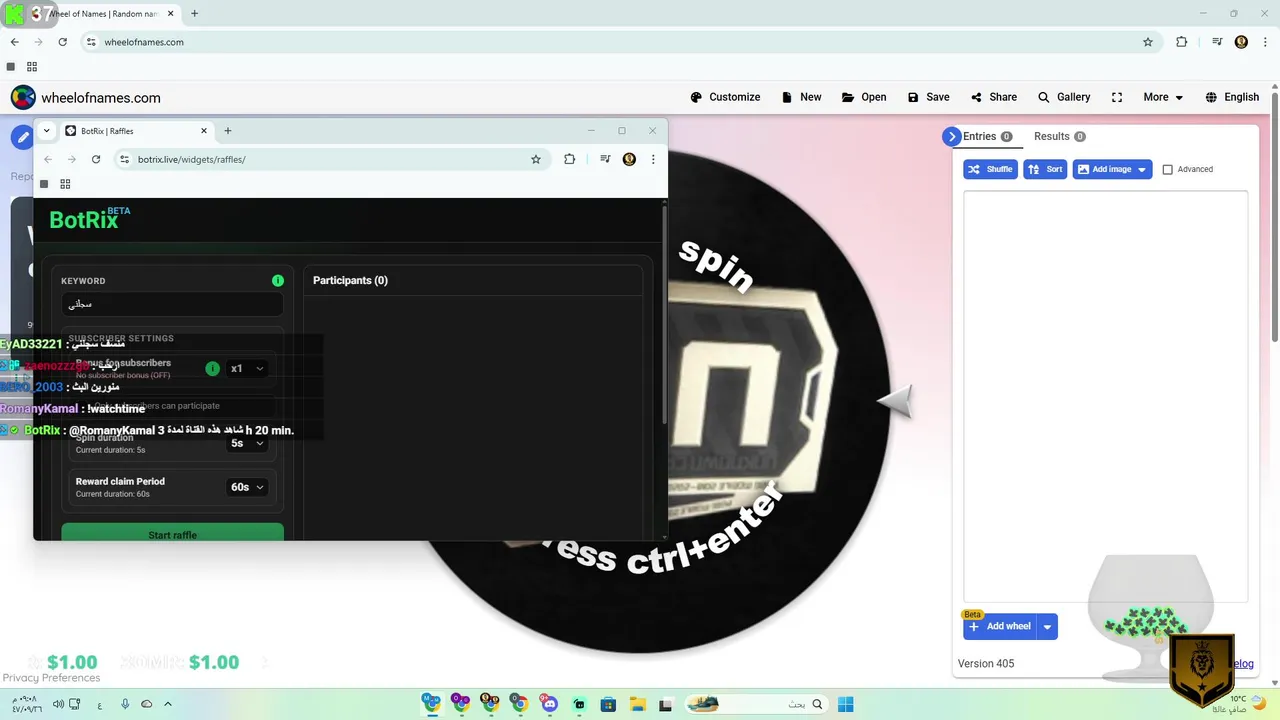
Task: Open profile avatar in BotRix window
Action: 629,159
